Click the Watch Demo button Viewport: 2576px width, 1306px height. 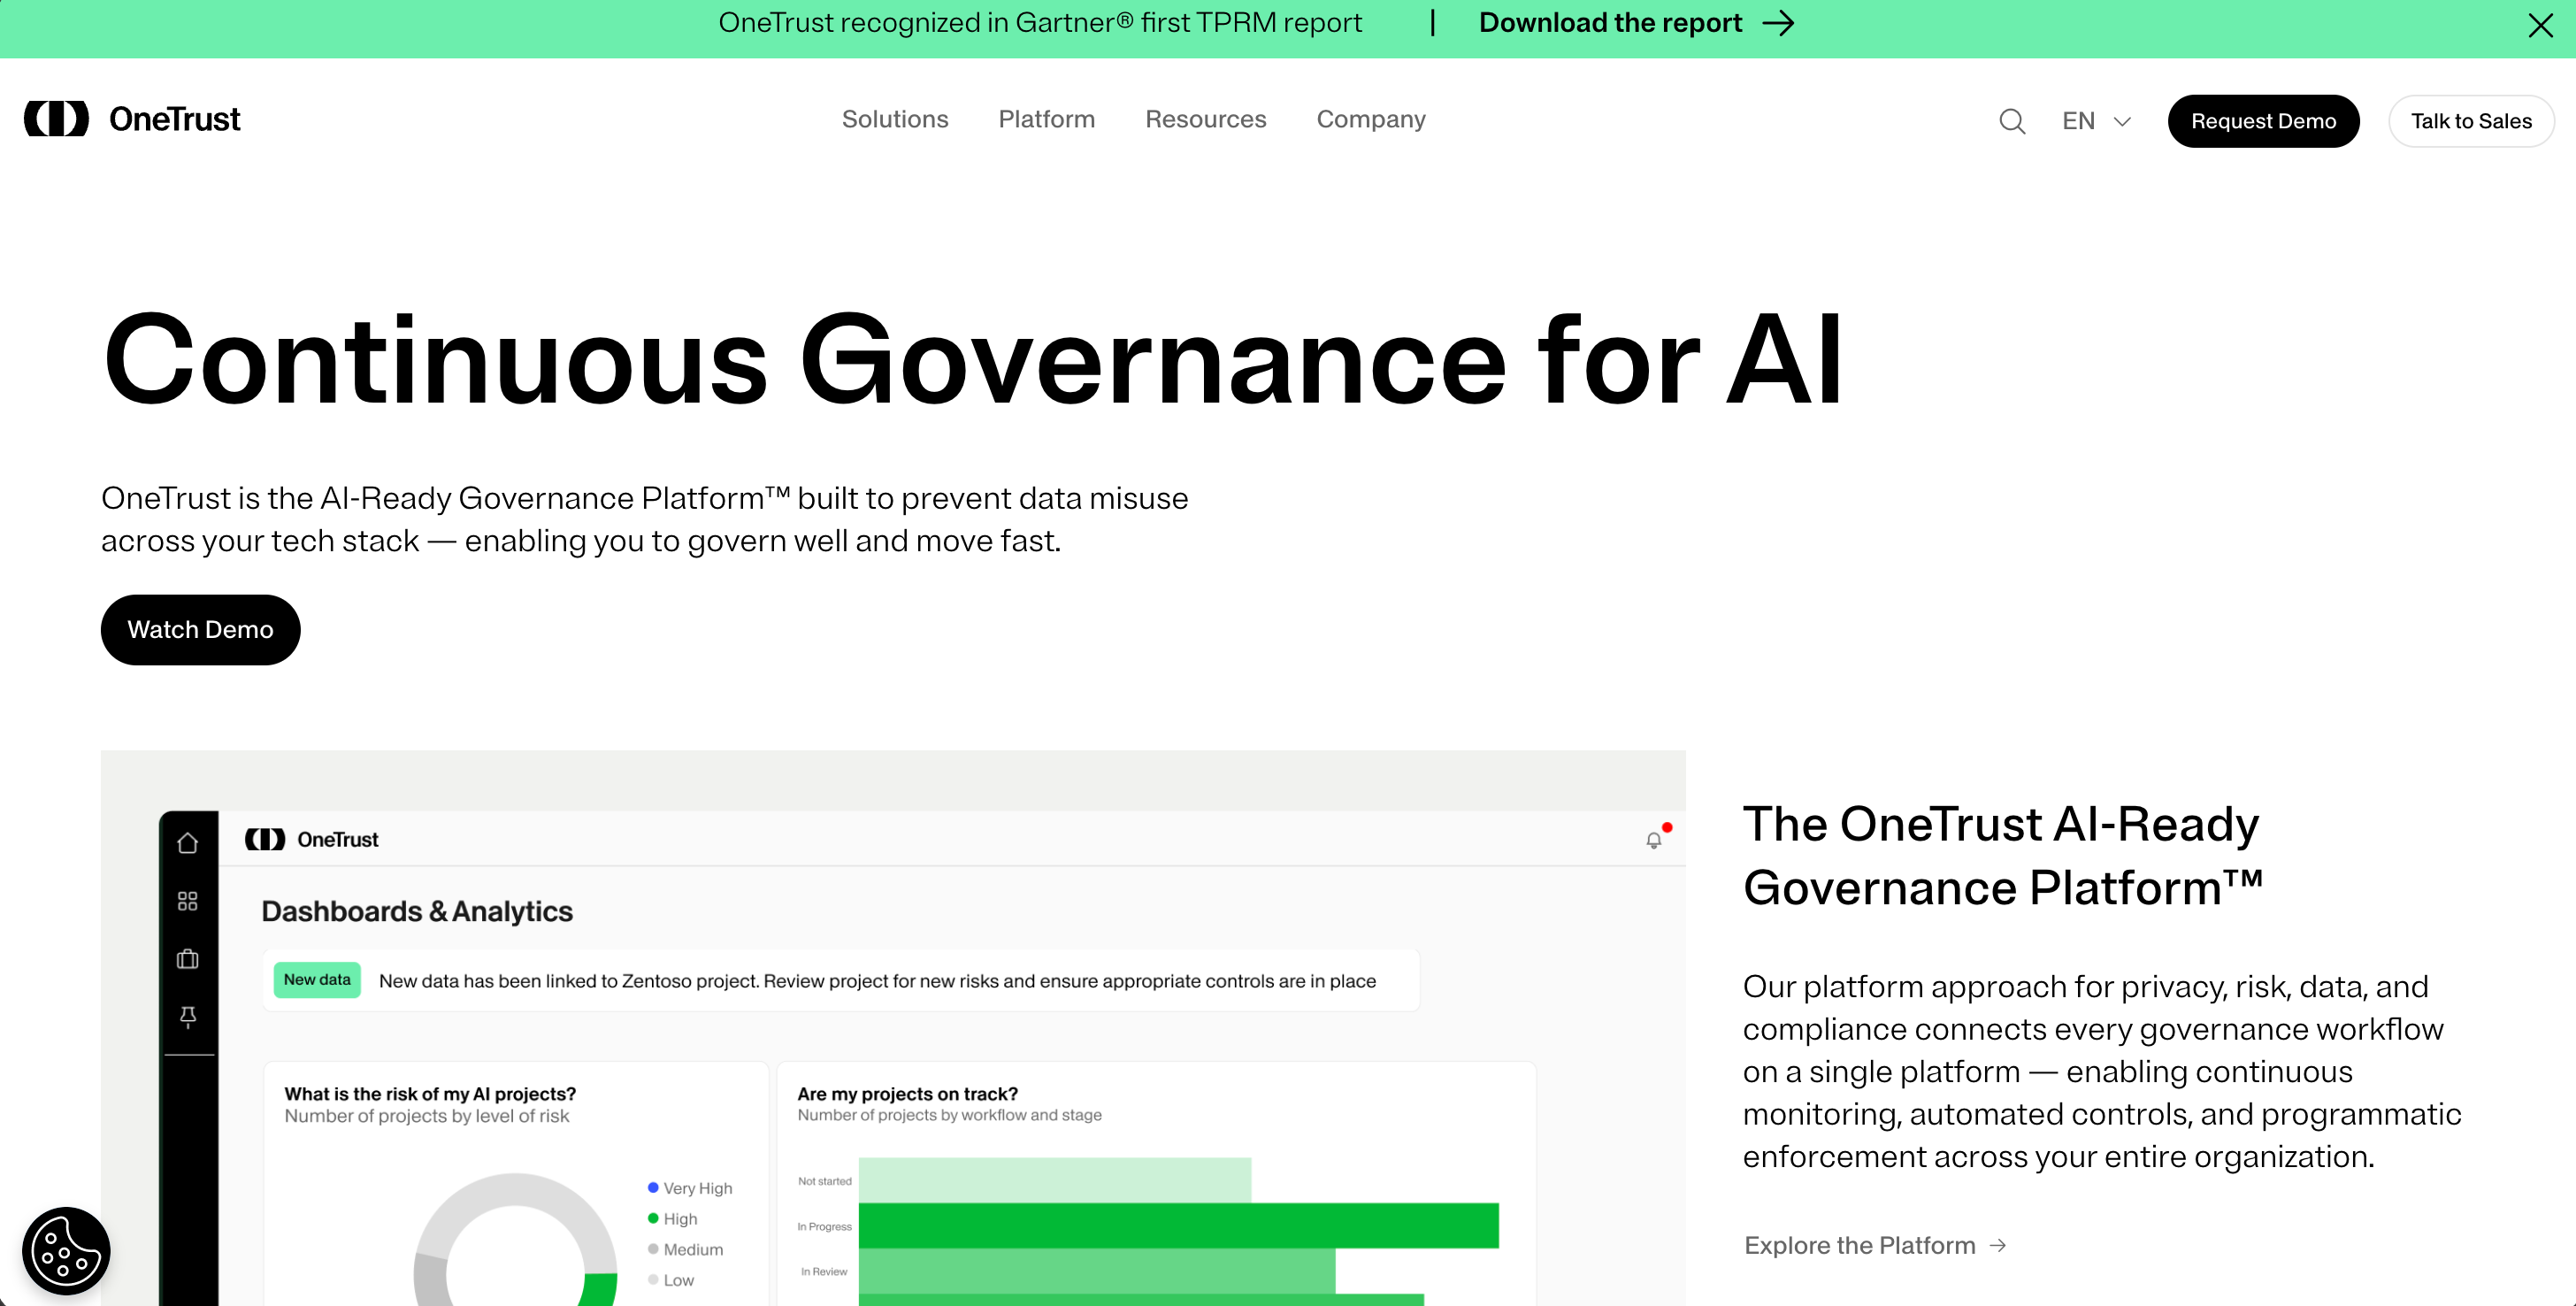point(200,629)
